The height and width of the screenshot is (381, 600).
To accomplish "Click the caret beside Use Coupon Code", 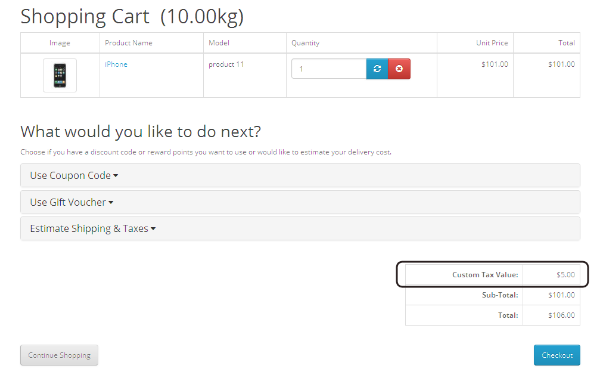I will 116,176.
